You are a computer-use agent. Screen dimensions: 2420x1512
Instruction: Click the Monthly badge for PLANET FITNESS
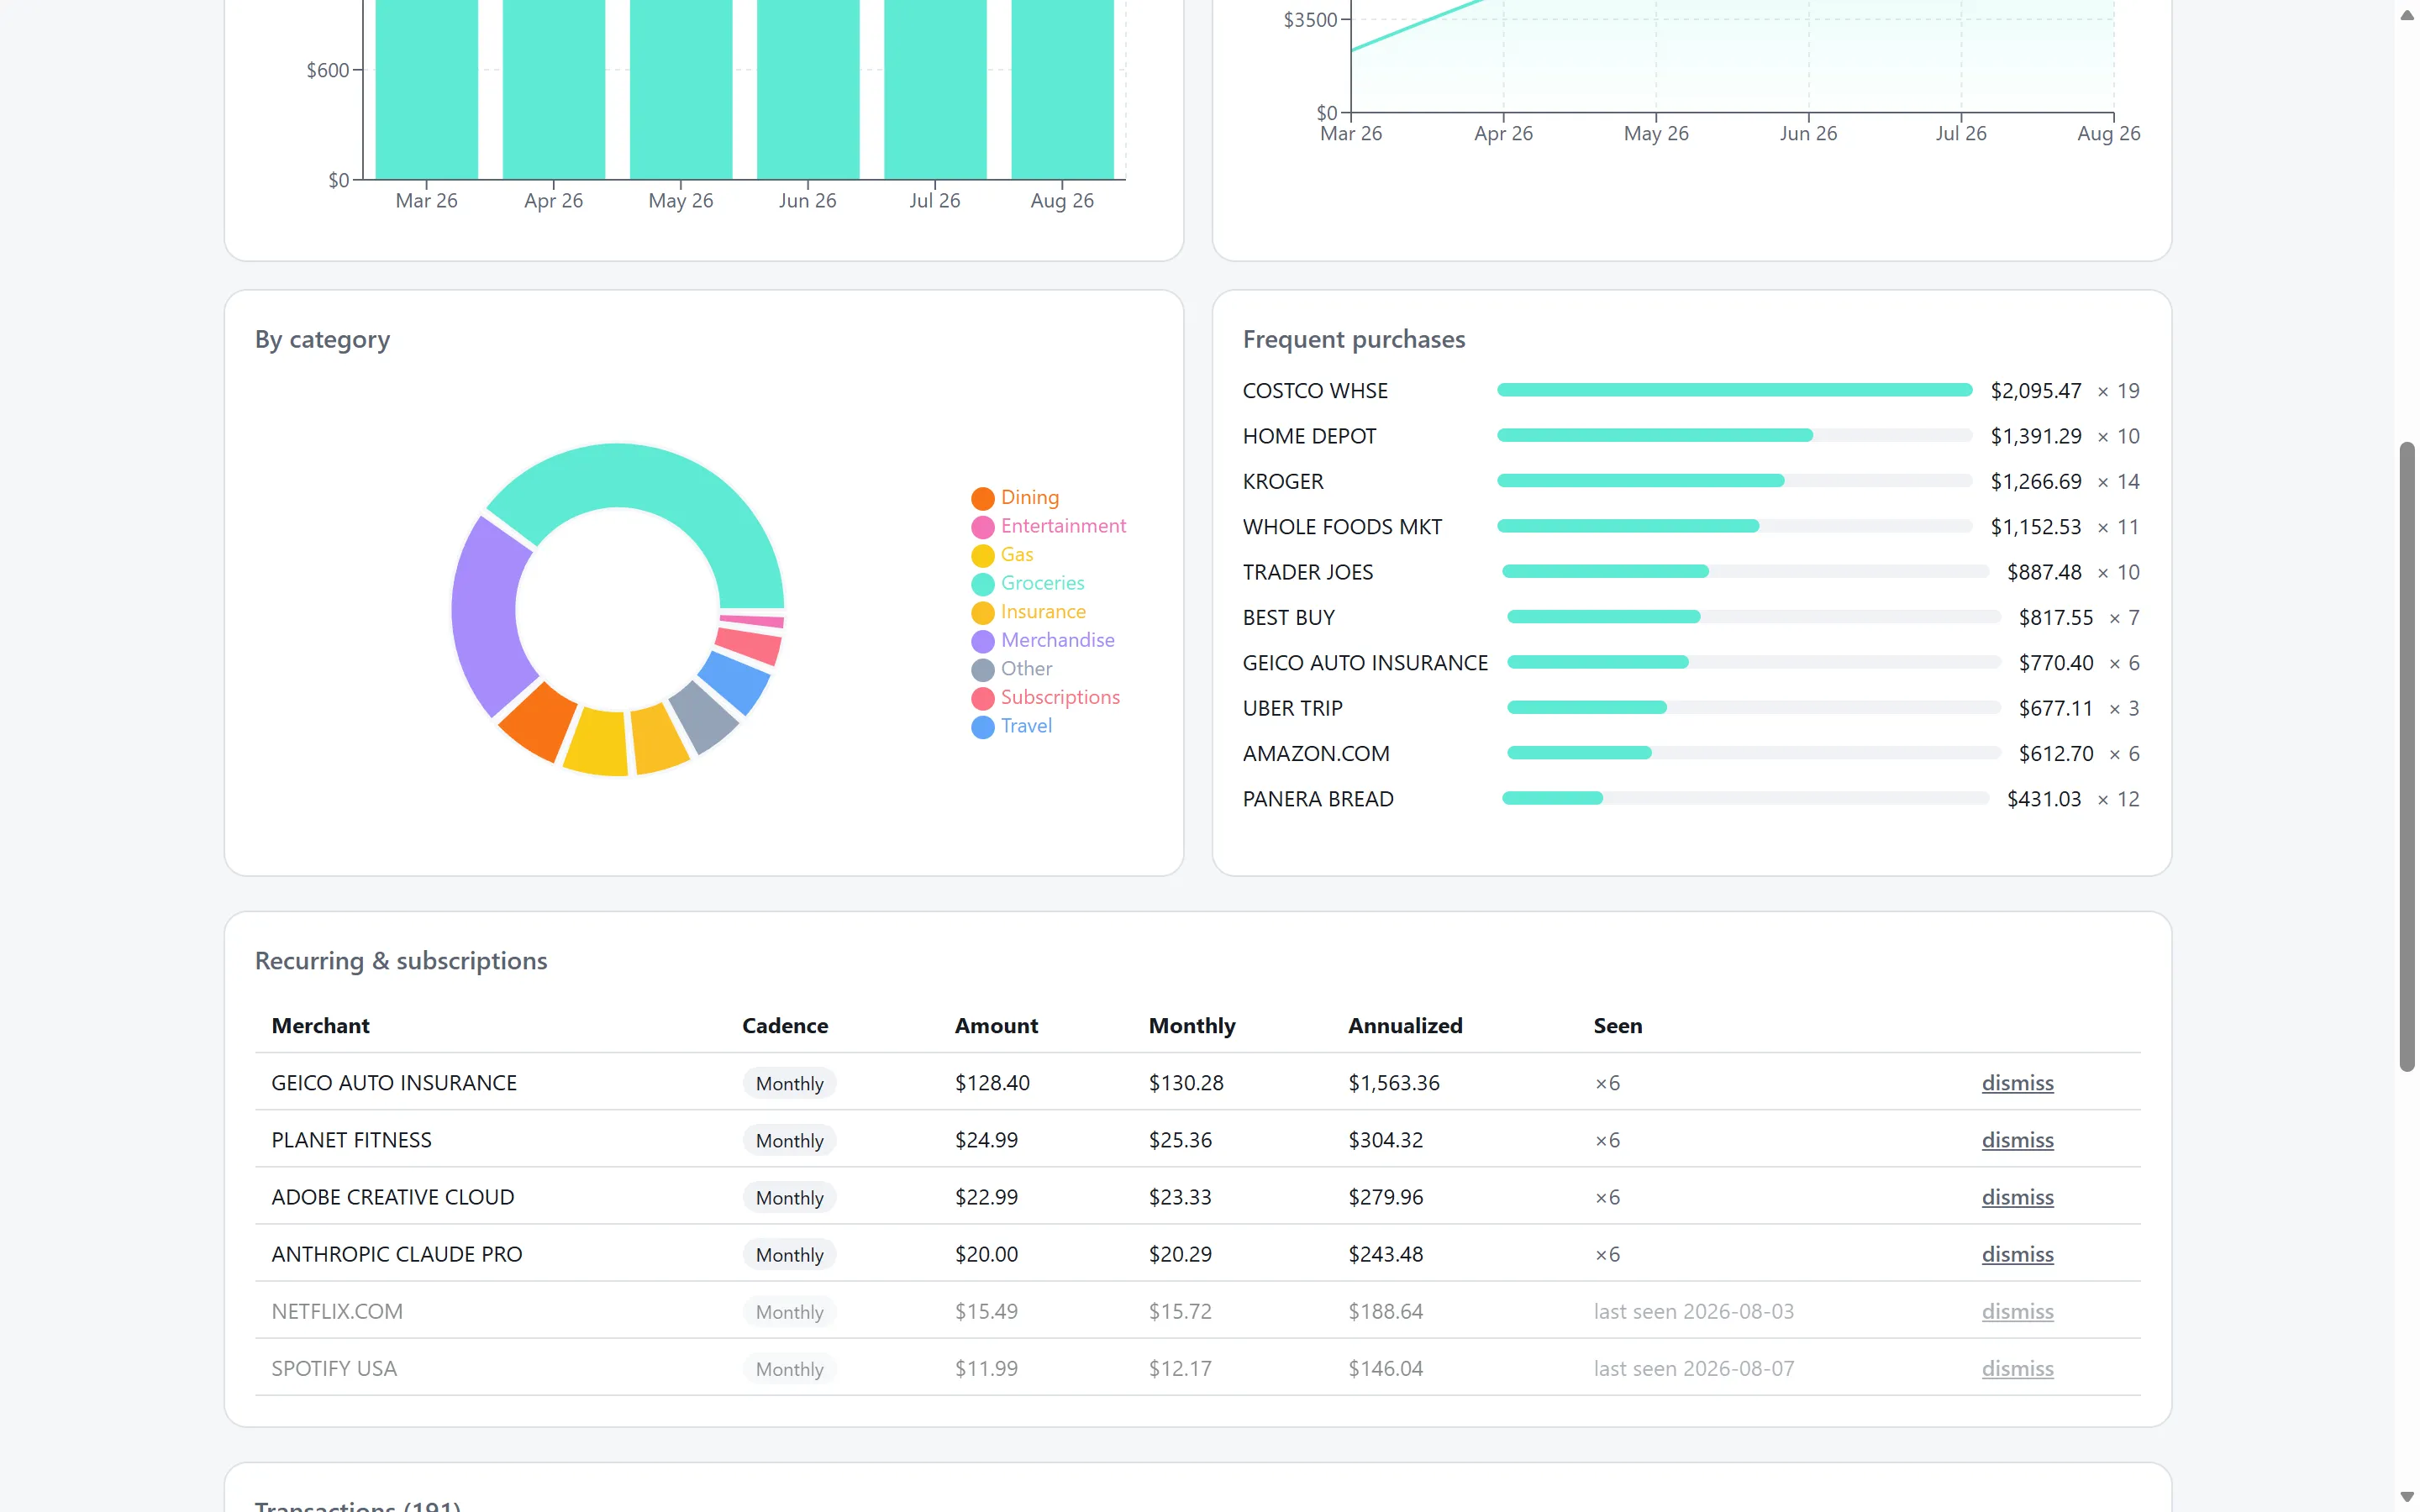click(789, 1140)
